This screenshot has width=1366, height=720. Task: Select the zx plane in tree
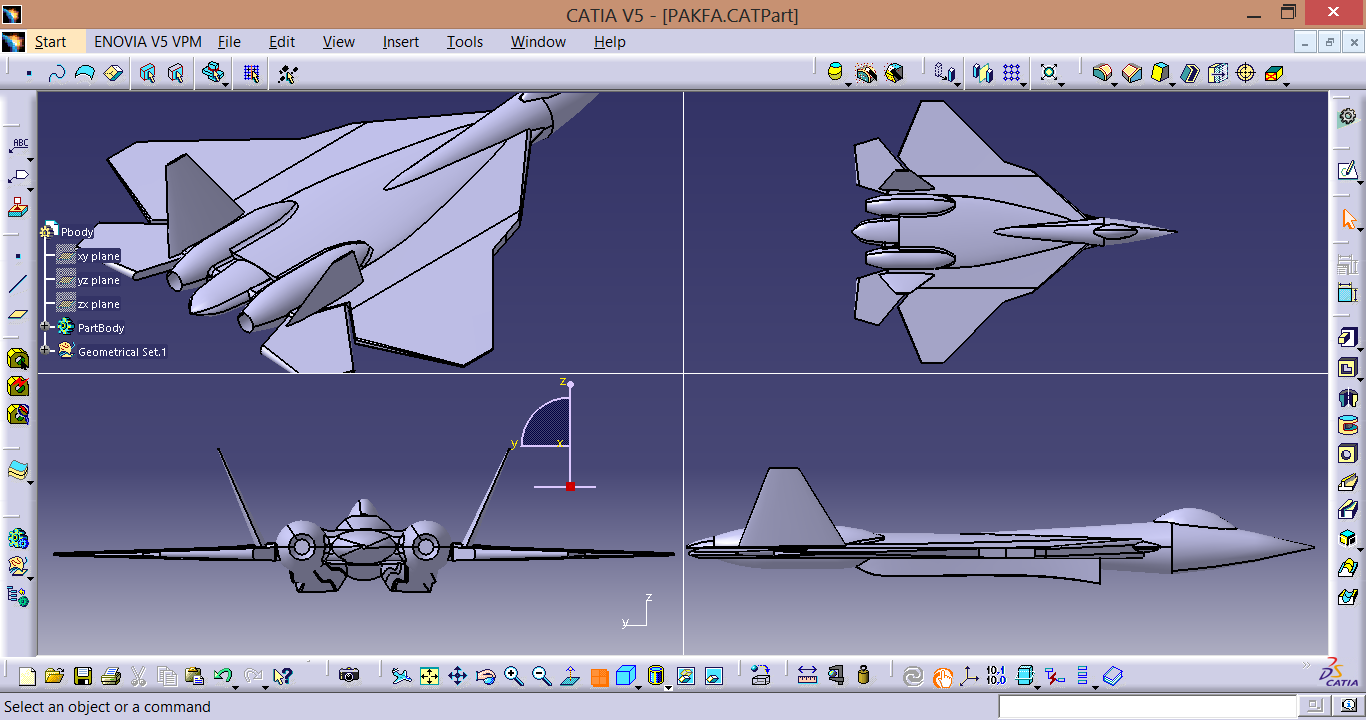[98, 304]
